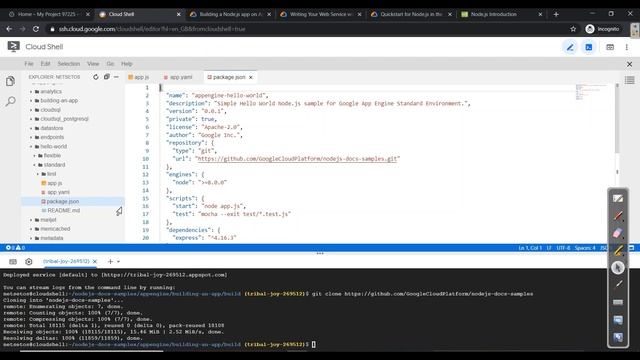Click the errors and warnings status indicator
Viewport: 640px width, 360px height.
pos(15,248)
